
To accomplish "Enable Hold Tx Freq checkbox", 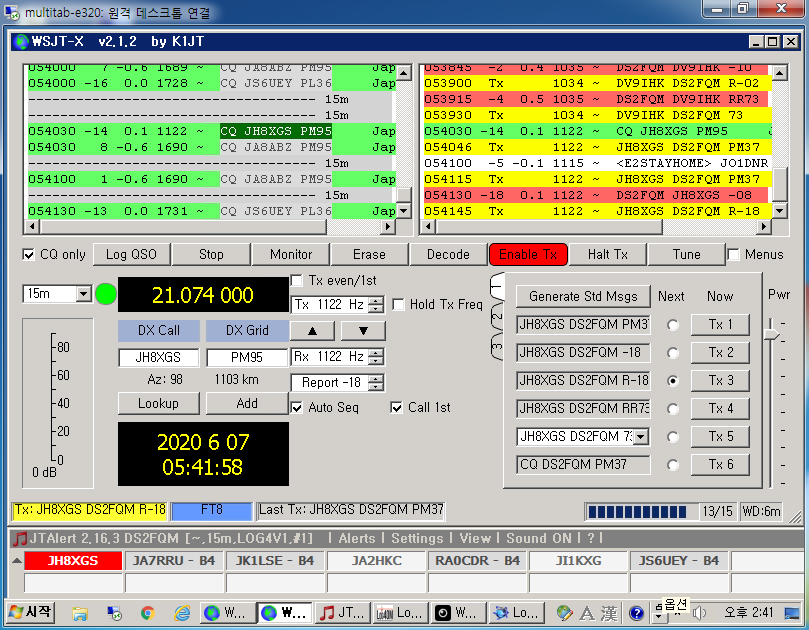I will click(398, 304).
